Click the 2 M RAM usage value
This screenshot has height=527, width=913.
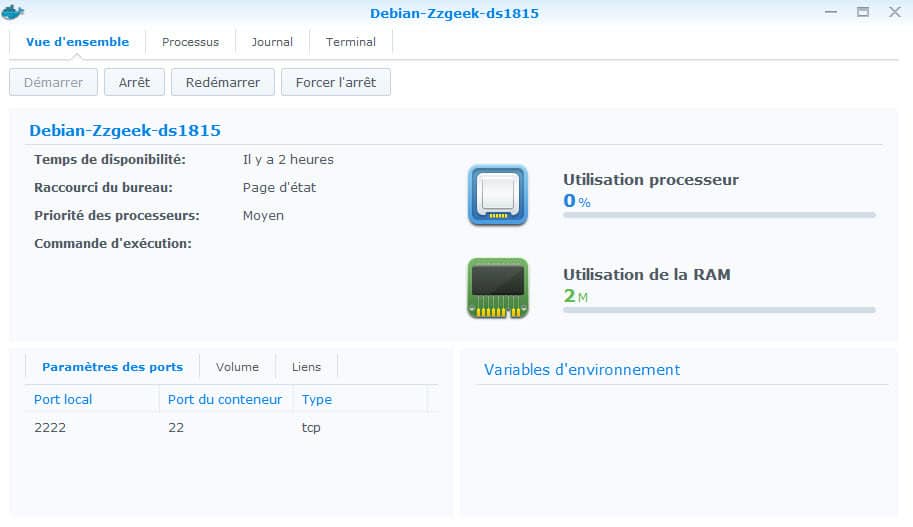(x=576, y=296)
